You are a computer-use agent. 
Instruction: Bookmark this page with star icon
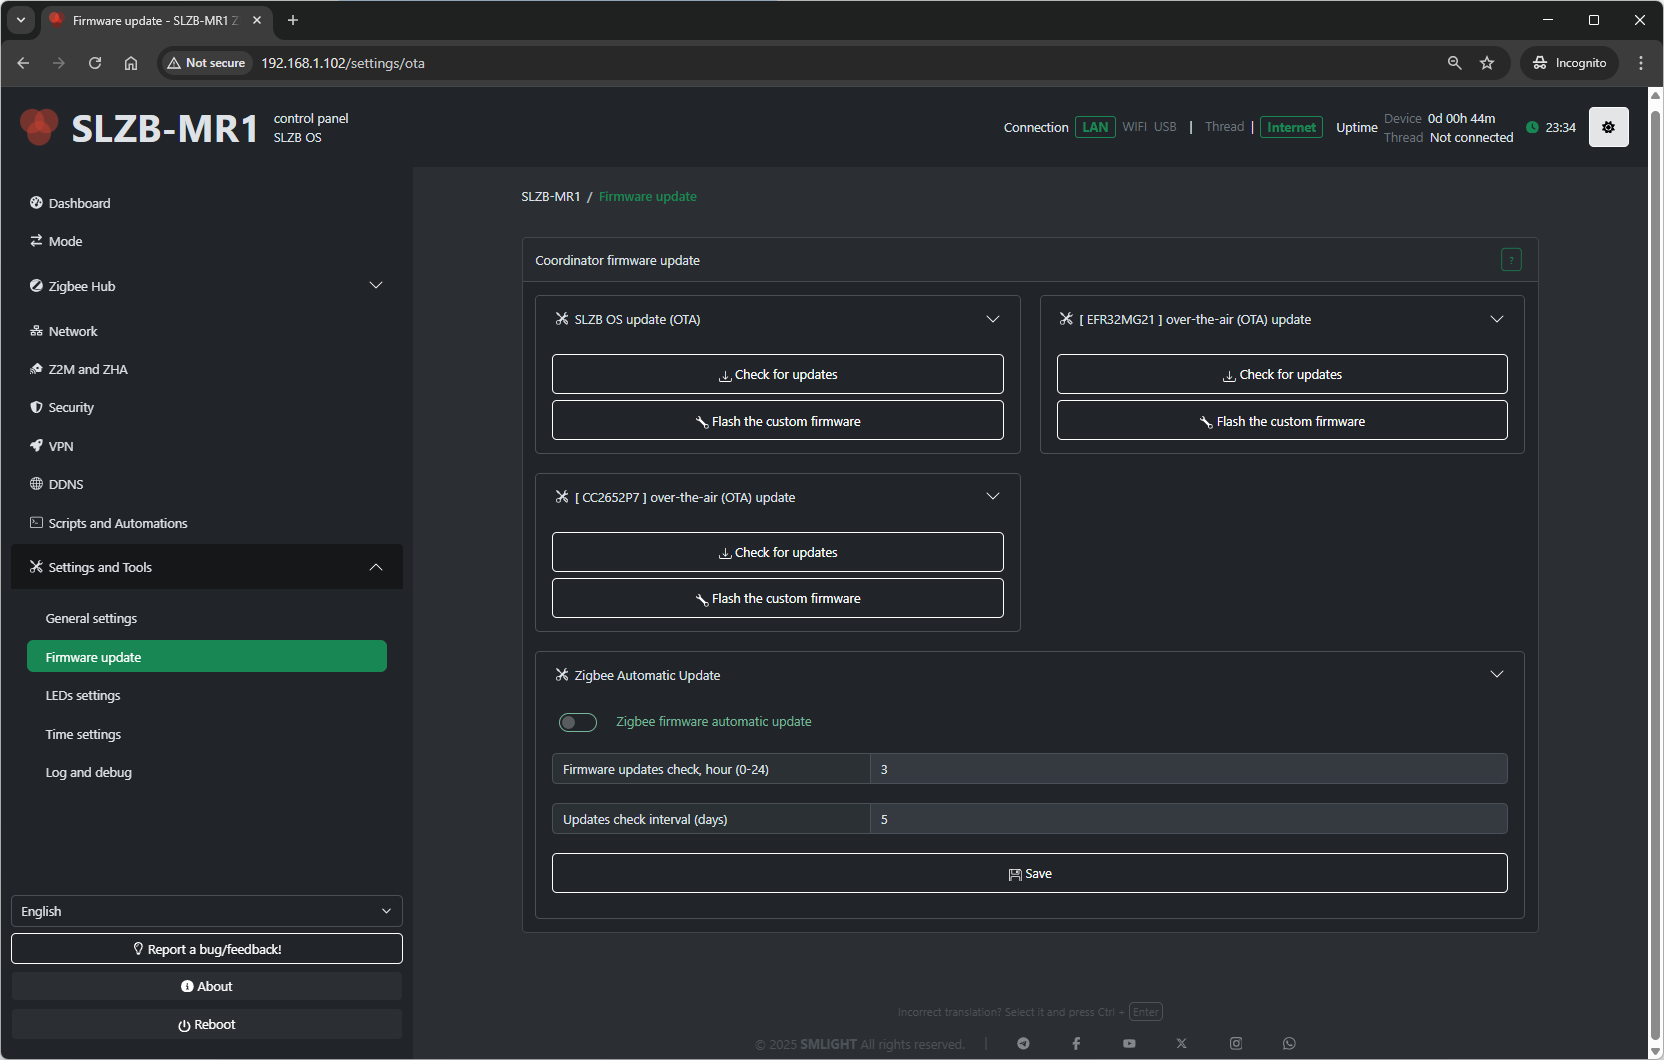pos(1487,63)
